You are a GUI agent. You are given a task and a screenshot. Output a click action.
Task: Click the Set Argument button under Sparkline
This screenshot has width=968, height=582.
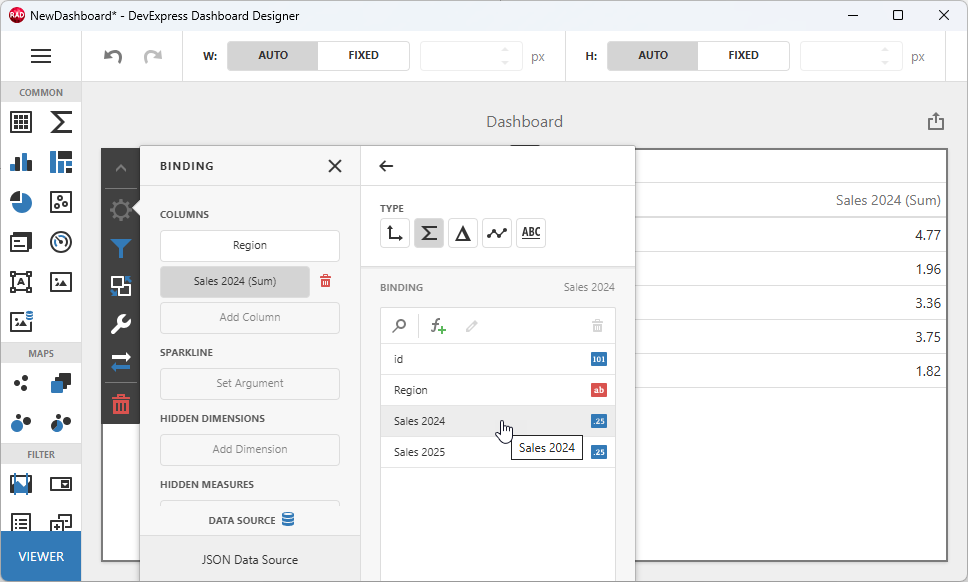(x=249, y=383)
